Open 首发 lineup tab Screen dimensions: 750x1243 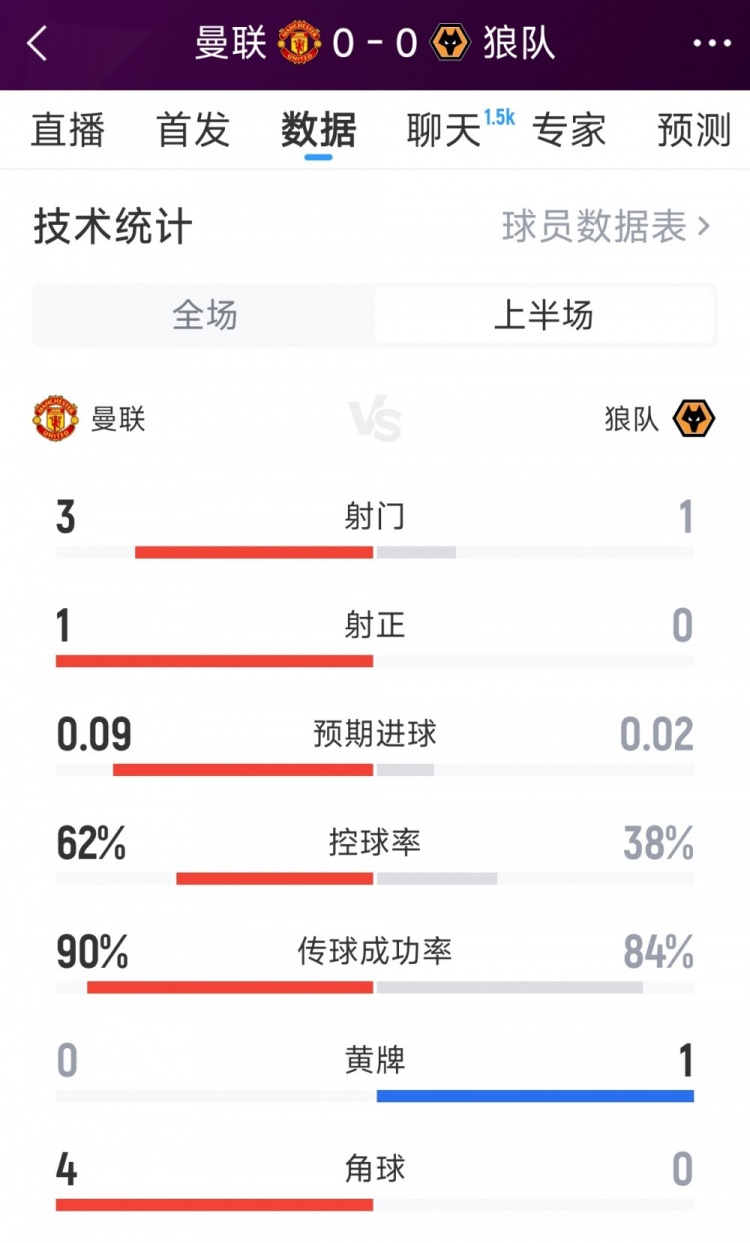tap(193, 131)
